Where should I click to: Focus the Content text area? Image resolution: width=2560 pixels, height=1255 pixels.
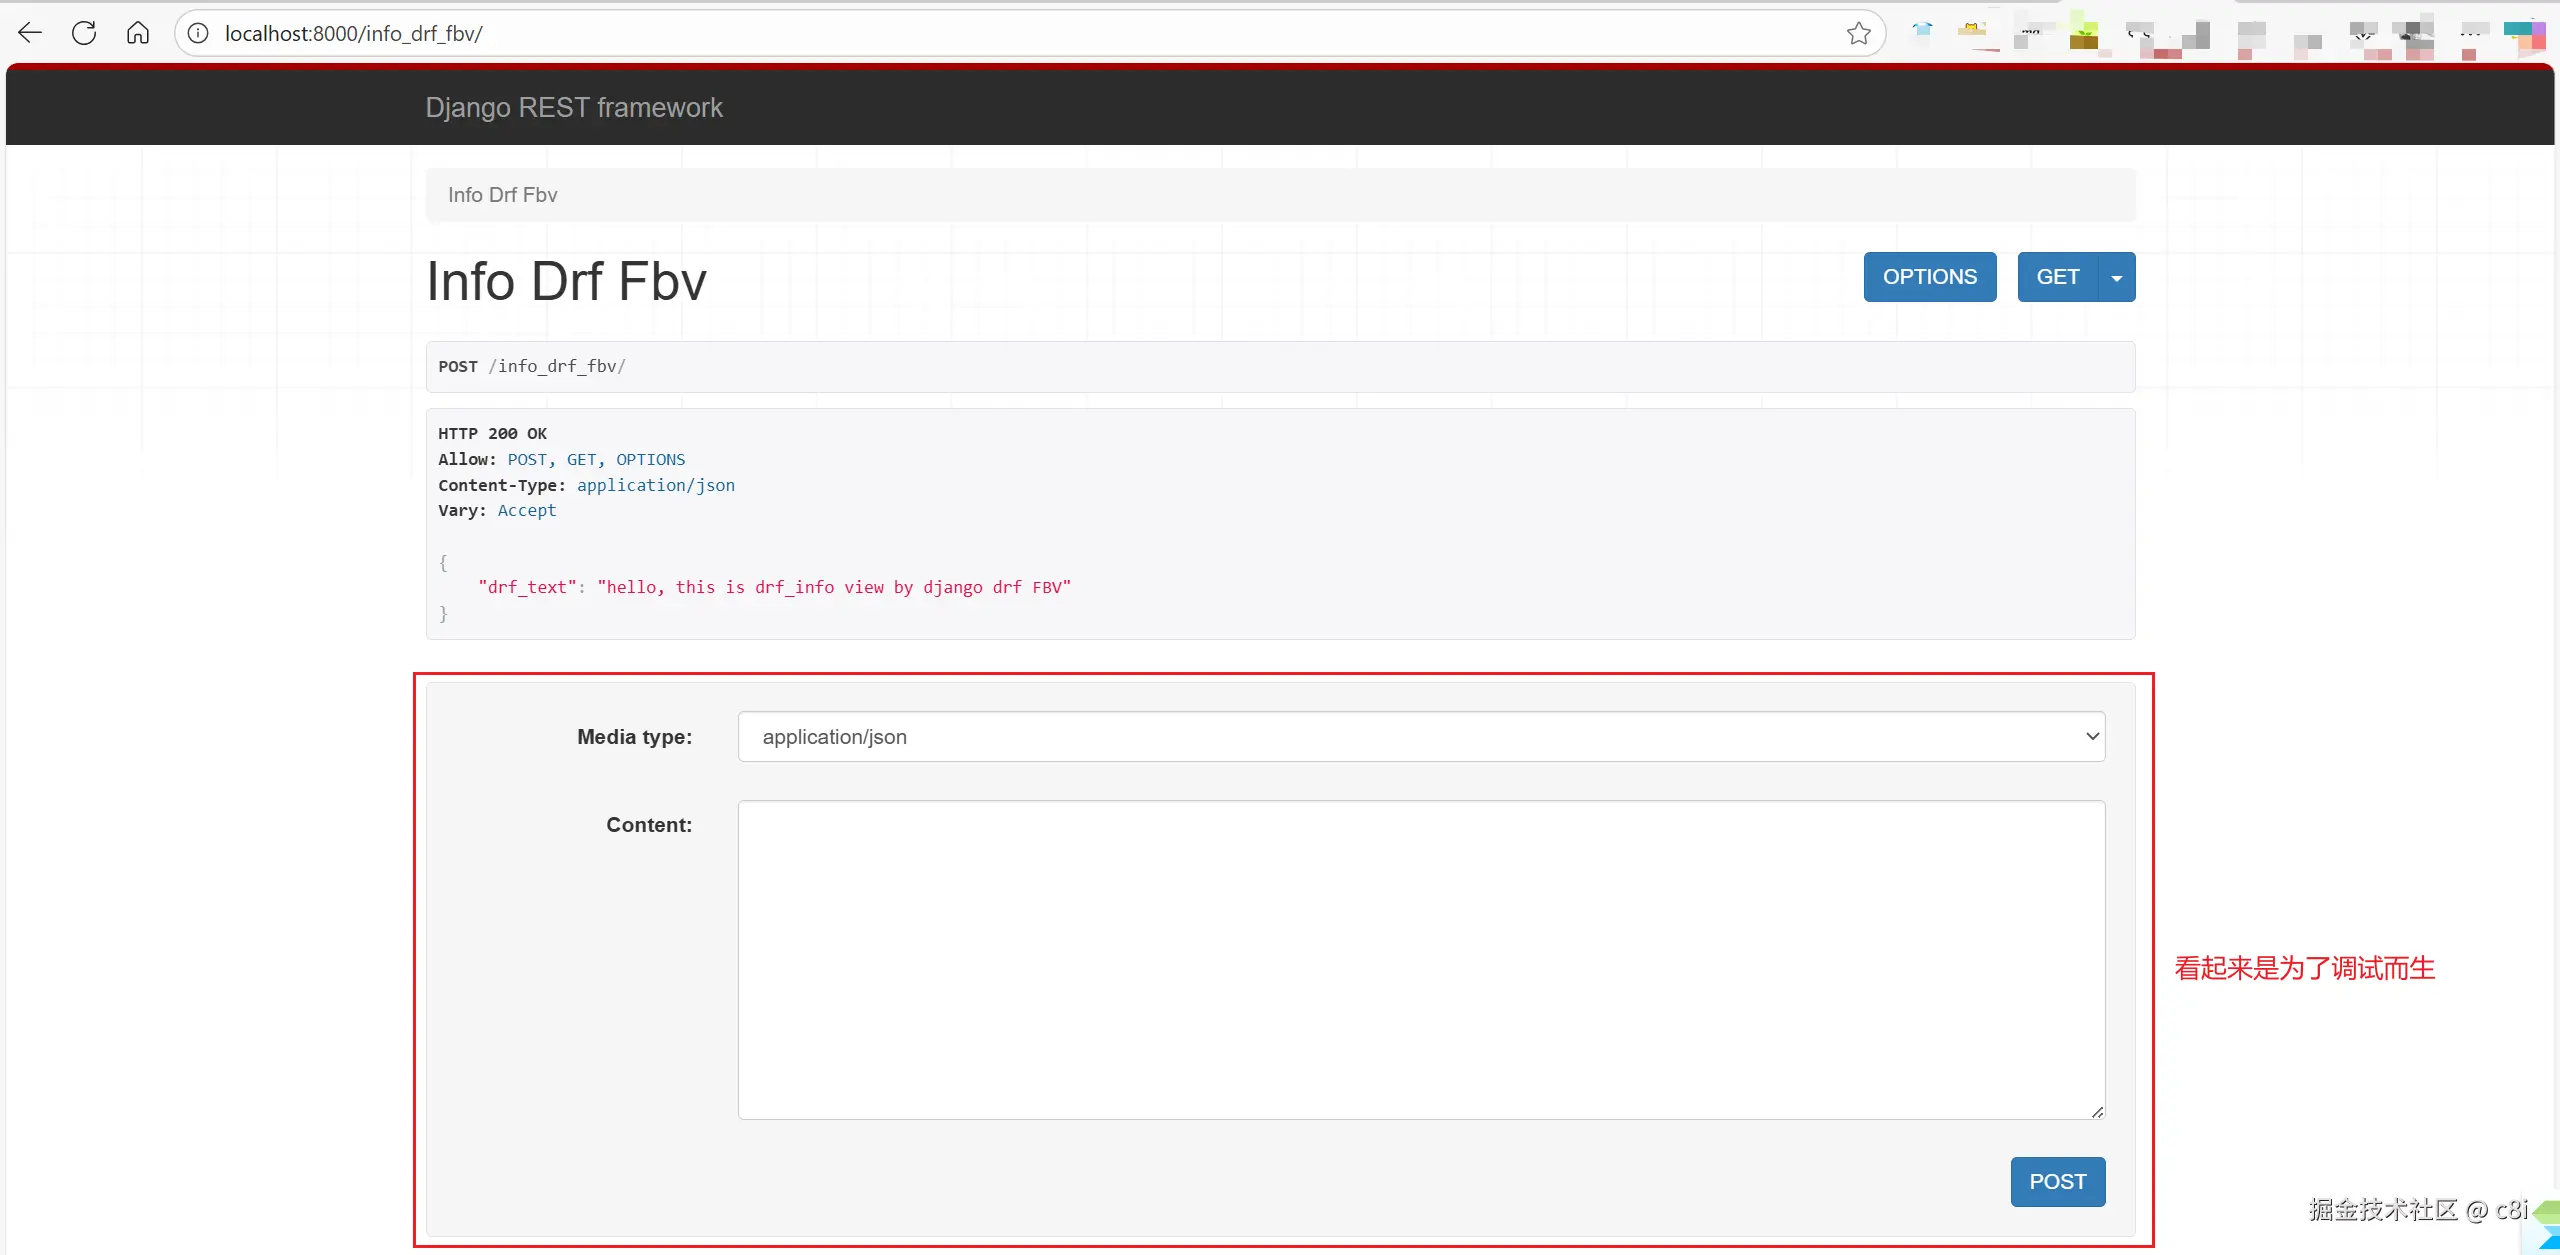pyautogui.click(x=1421, y=958)
